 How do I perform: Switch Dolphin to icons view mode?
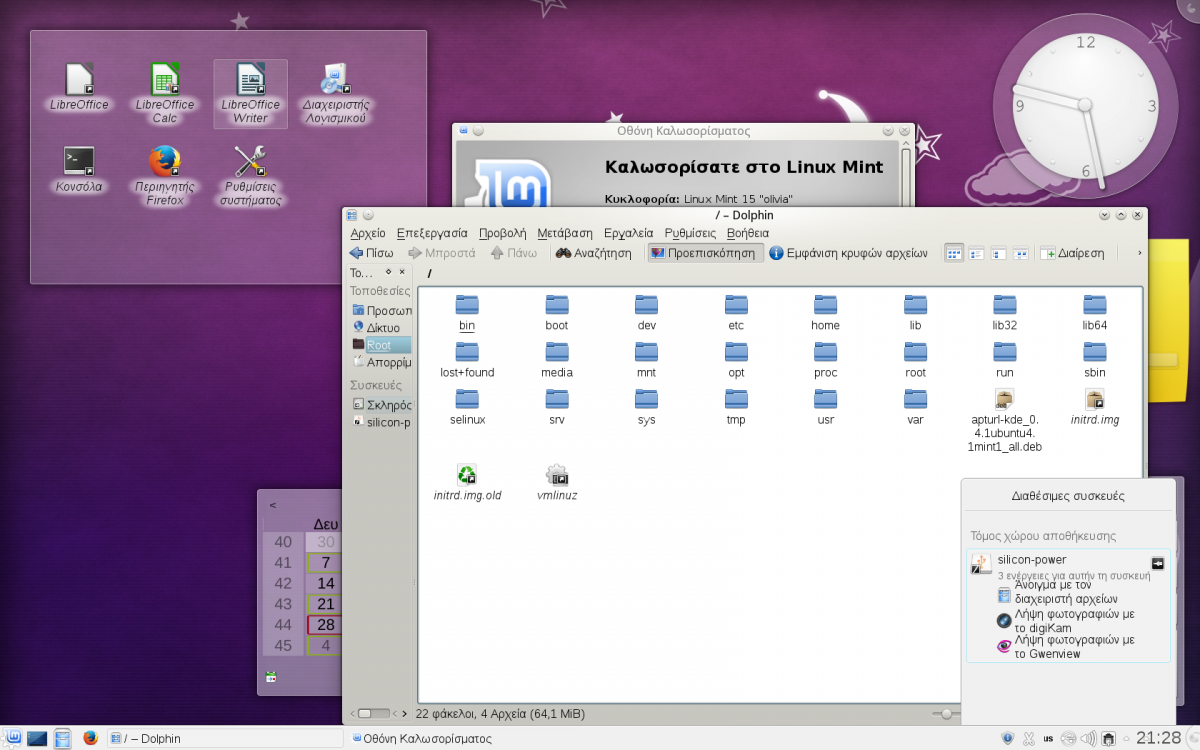(x=954, y=253)
